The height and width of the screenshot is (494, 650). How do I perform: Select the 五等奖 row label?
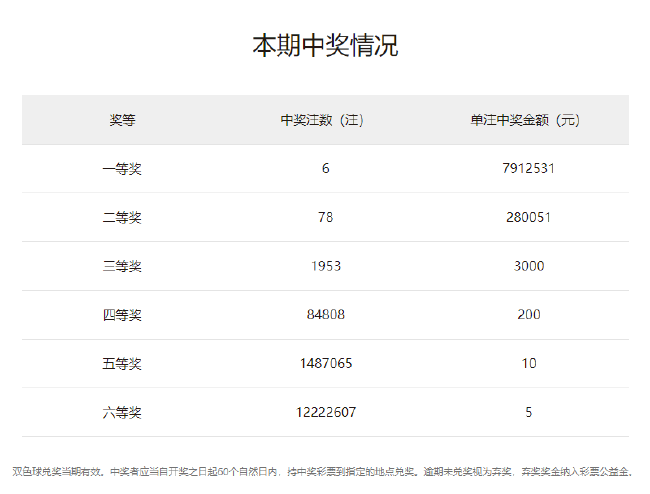[122, 363]
